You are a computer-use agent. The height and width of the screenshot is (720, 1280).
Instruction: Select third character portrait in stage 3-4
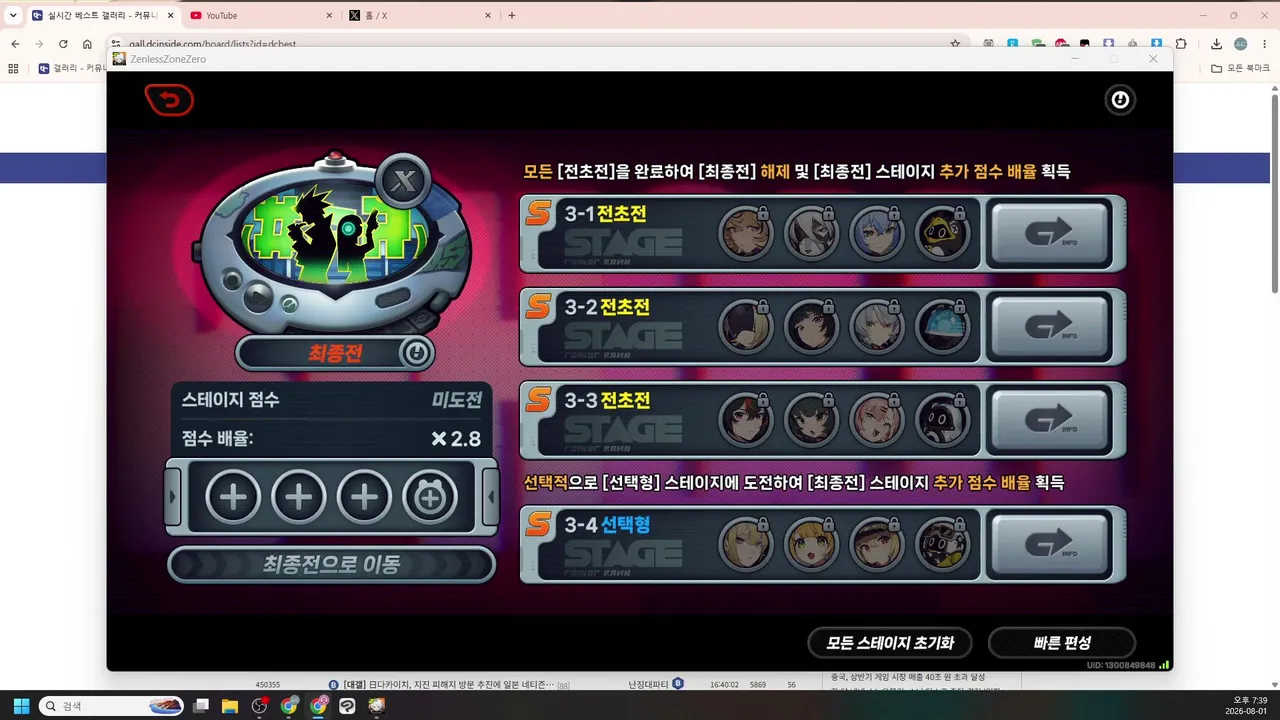(877, 545)
